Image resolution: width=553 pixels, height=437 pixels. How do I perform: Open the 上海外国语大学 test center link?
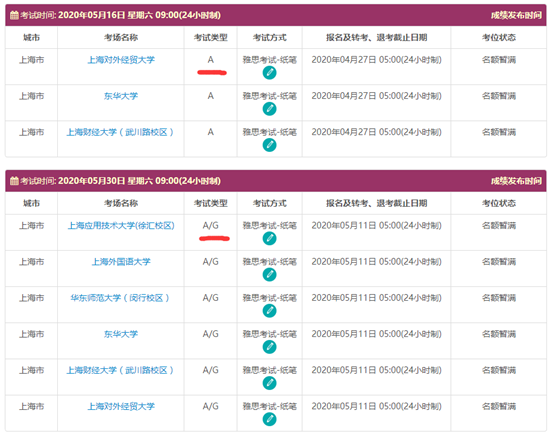[121, 262]
